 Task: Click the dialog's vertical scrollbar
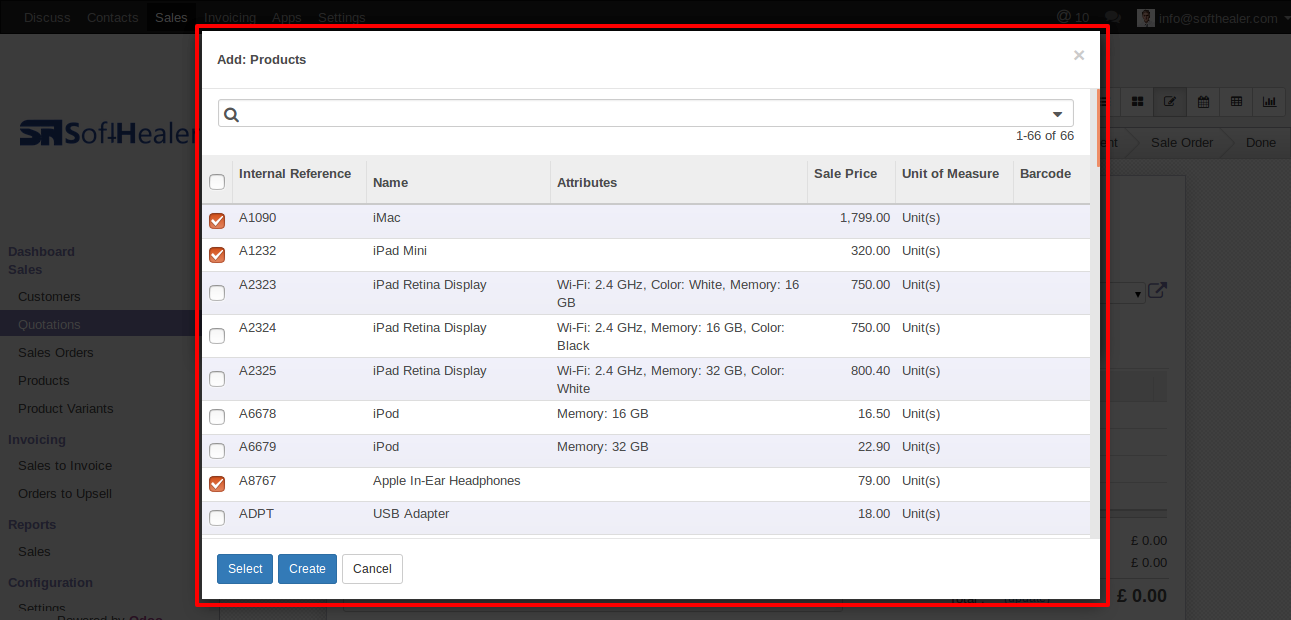point(1097,127)
